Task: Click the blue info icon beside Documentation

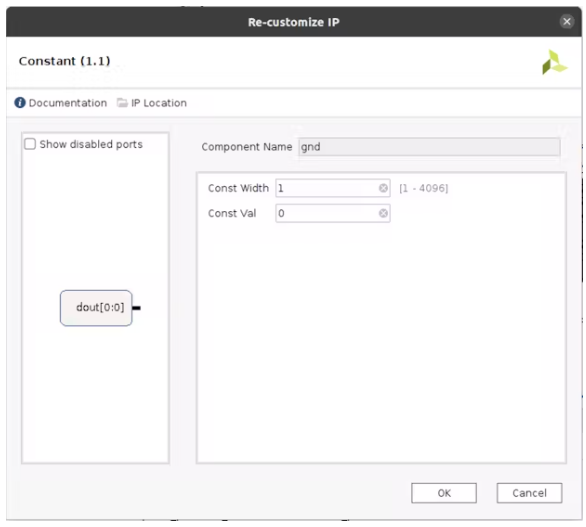Action: coord(20,102)
